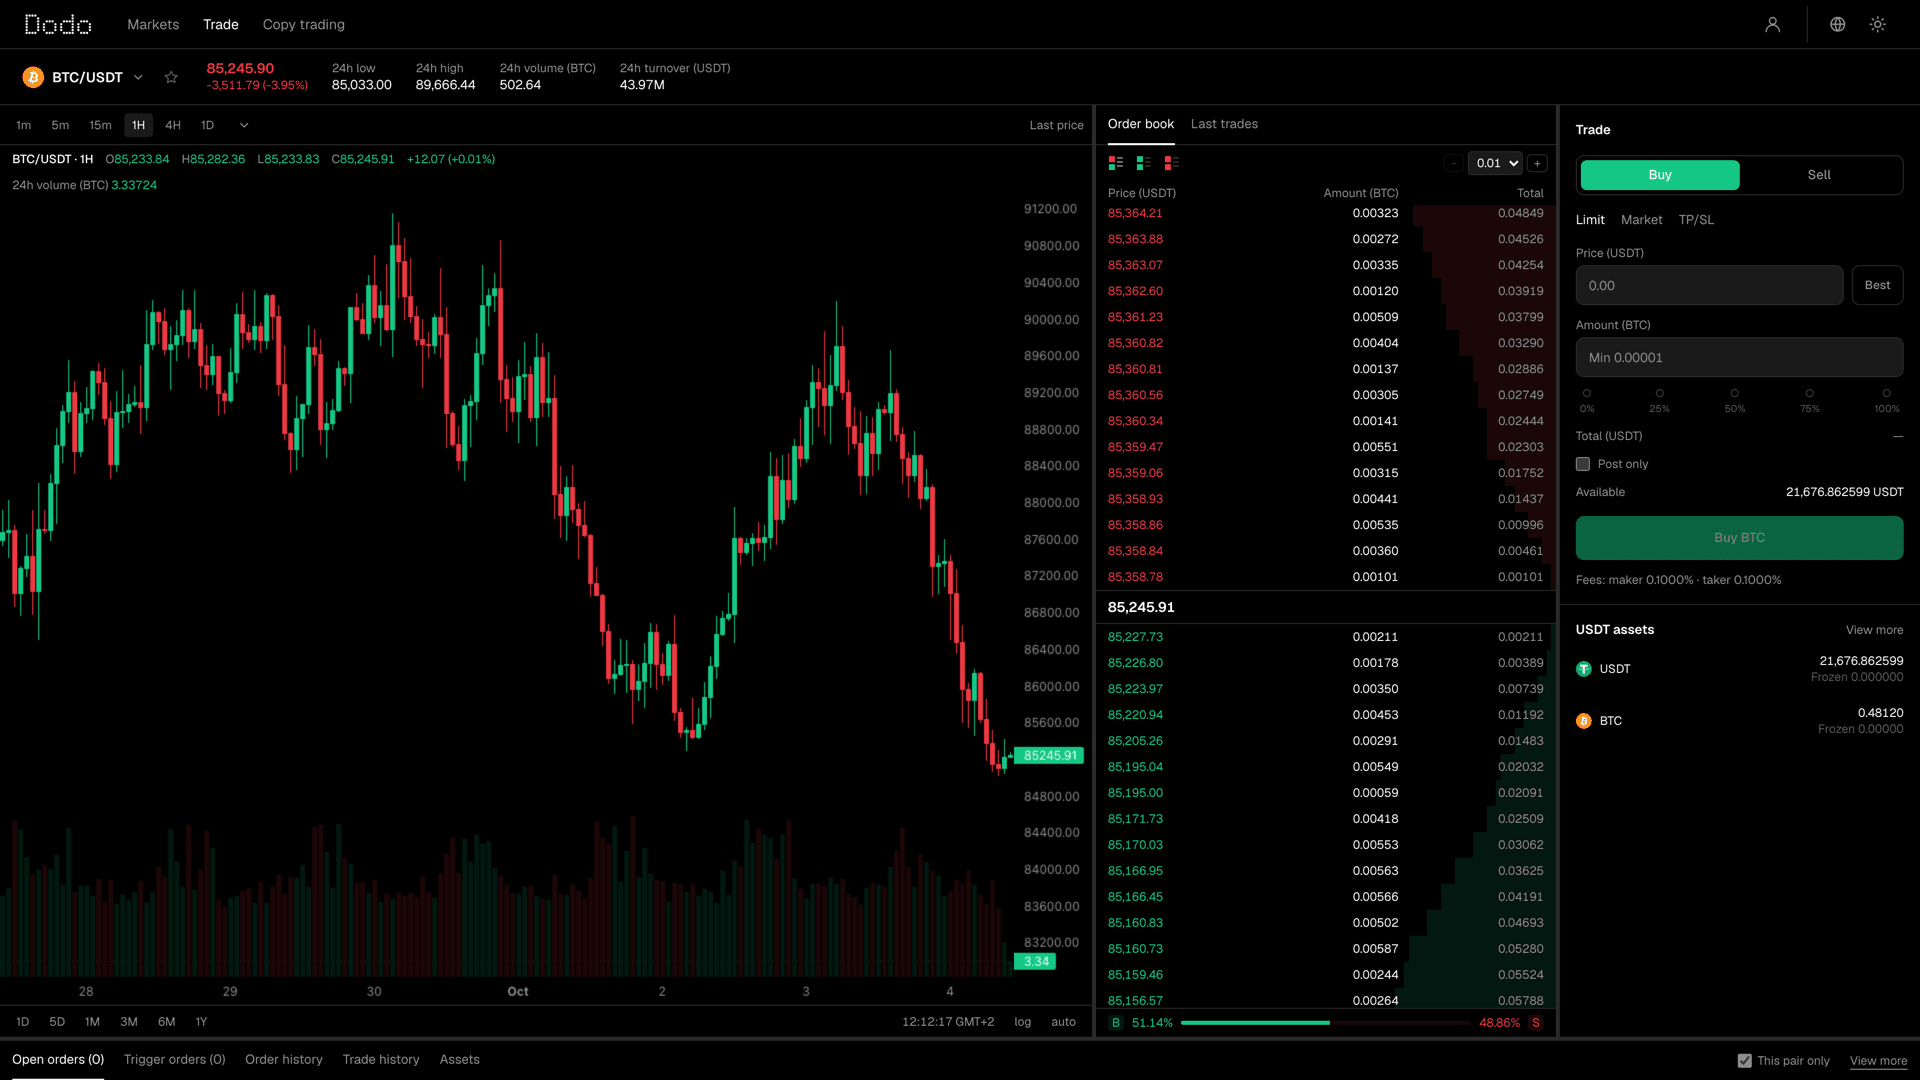
Task: Toggle log scale on chart
Action: [1022, 1022]
